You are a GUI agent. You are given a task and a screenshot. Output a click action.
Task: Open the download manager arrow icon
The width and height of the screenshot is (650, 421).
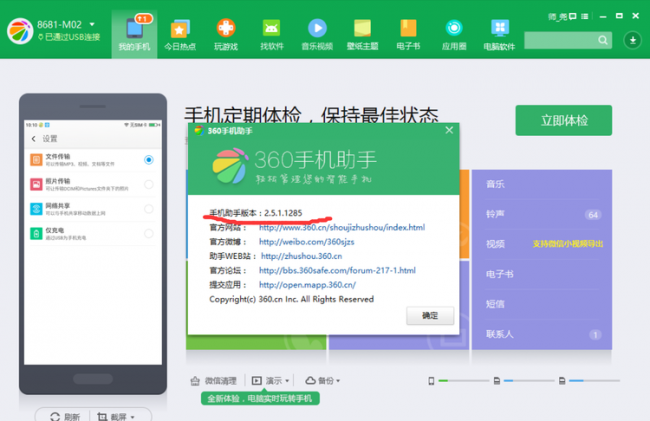click(633, 40)
